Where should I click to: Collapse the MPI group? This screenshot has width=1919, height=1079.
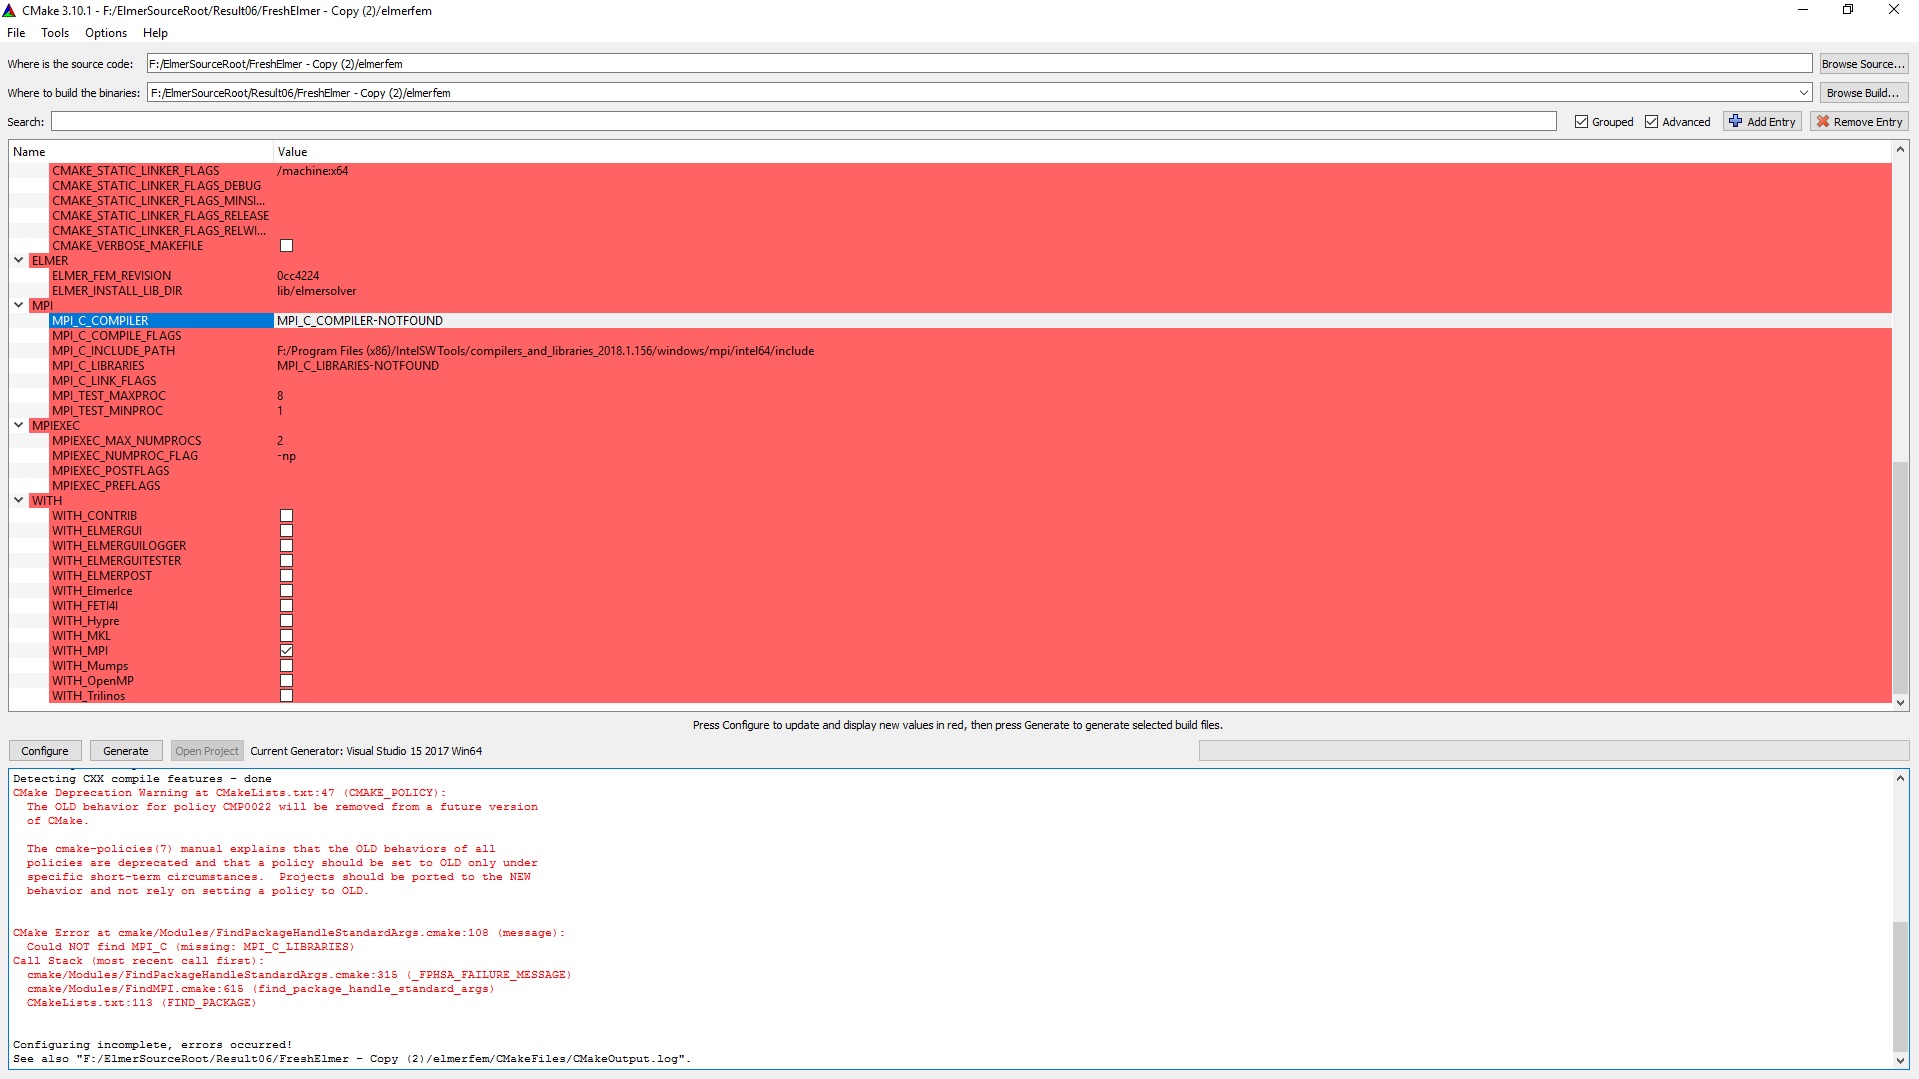pos(18,305)
